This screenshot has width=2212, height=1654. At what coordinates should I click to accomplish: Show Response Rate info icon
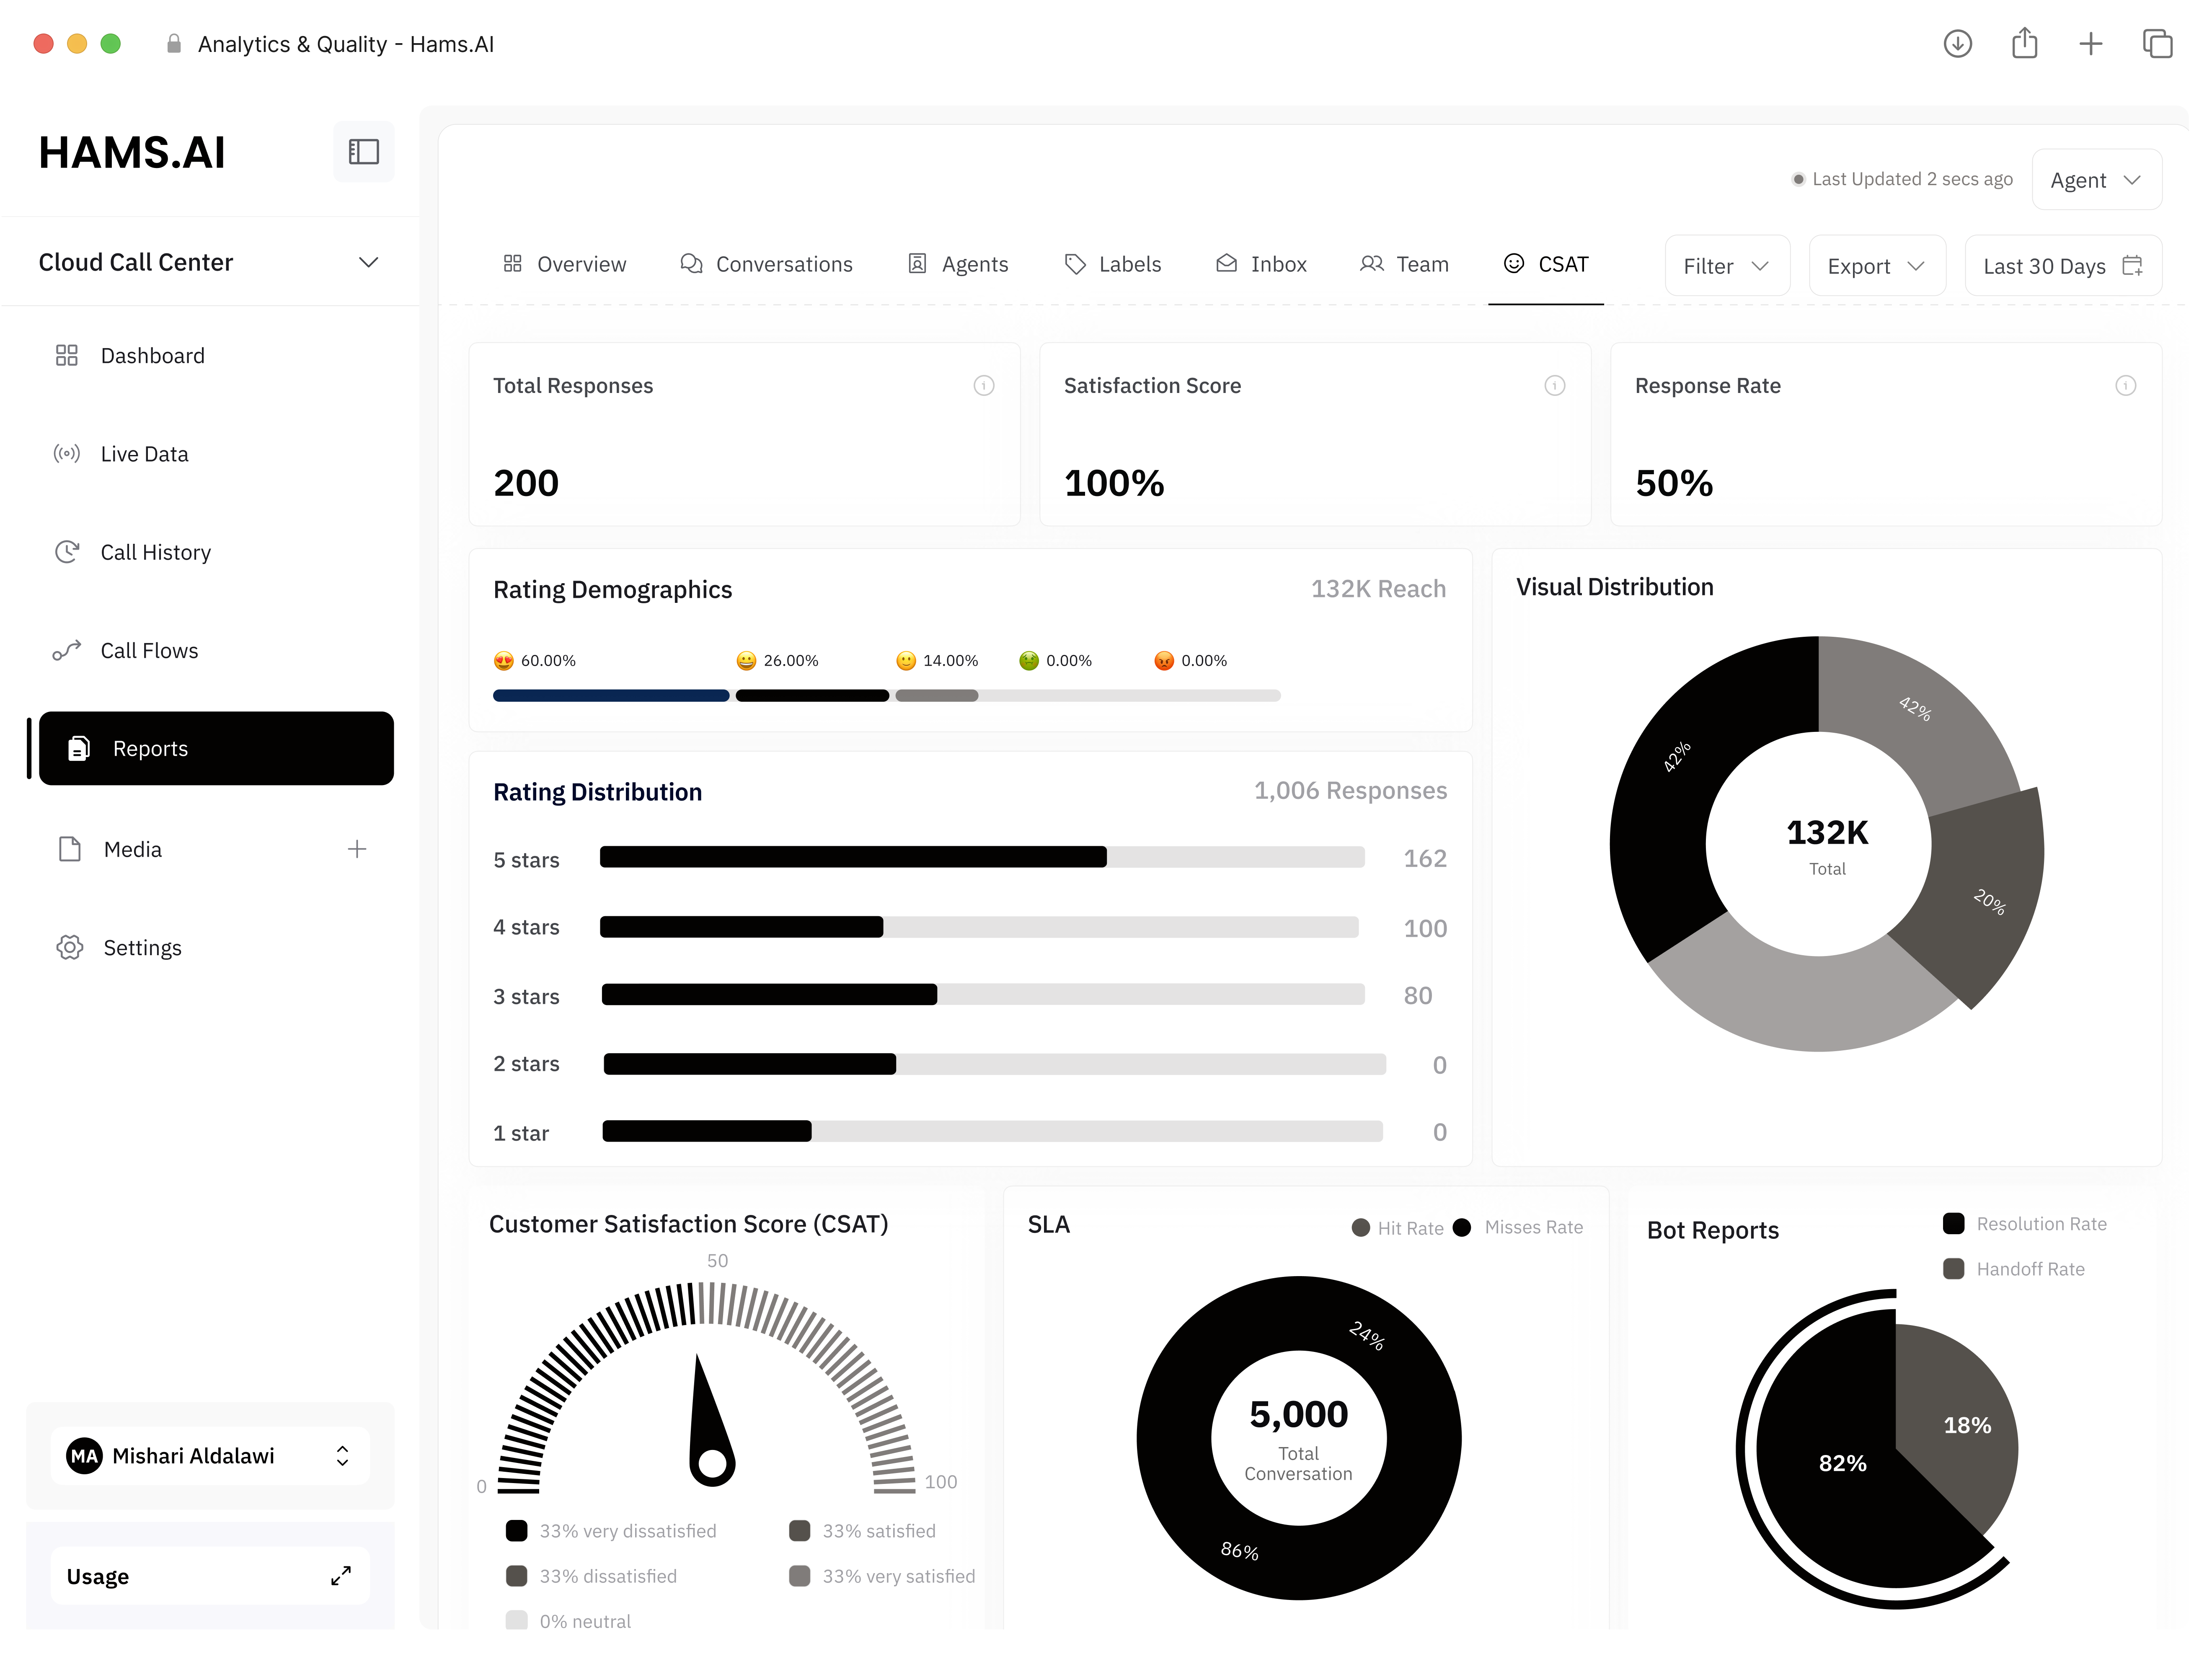pos(2126,386)
